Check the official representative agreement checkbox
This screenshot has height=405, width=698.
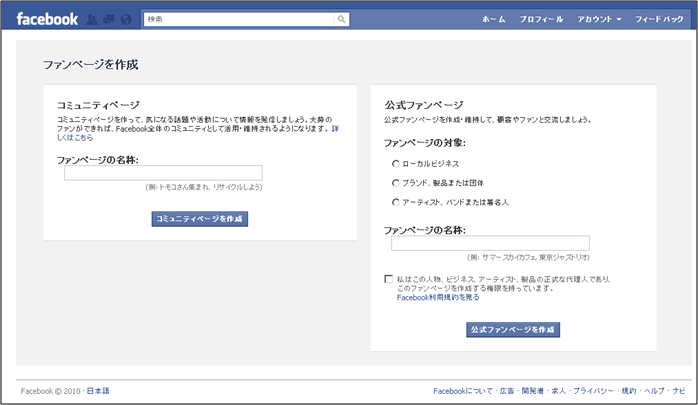pyautogui.click(x=389, y=279)
